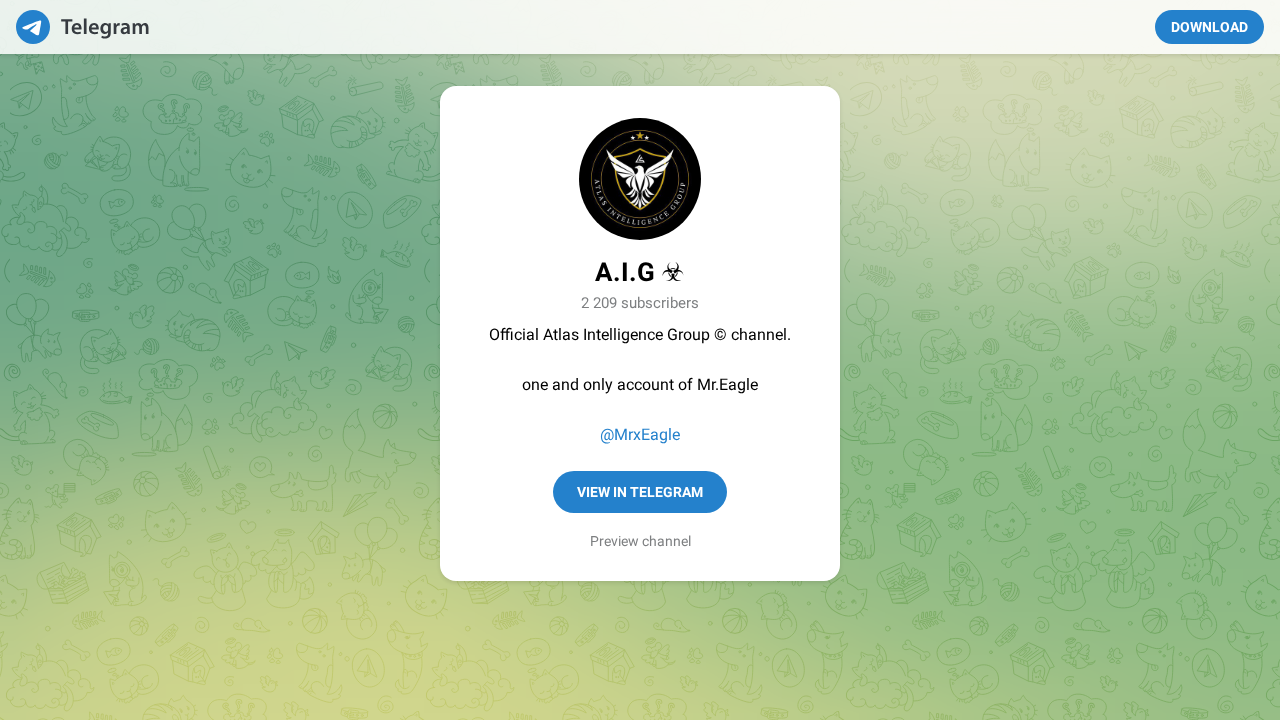Click the word 'Mr.Eagle' in the description
1280x720 pixels.
point(727,385)
